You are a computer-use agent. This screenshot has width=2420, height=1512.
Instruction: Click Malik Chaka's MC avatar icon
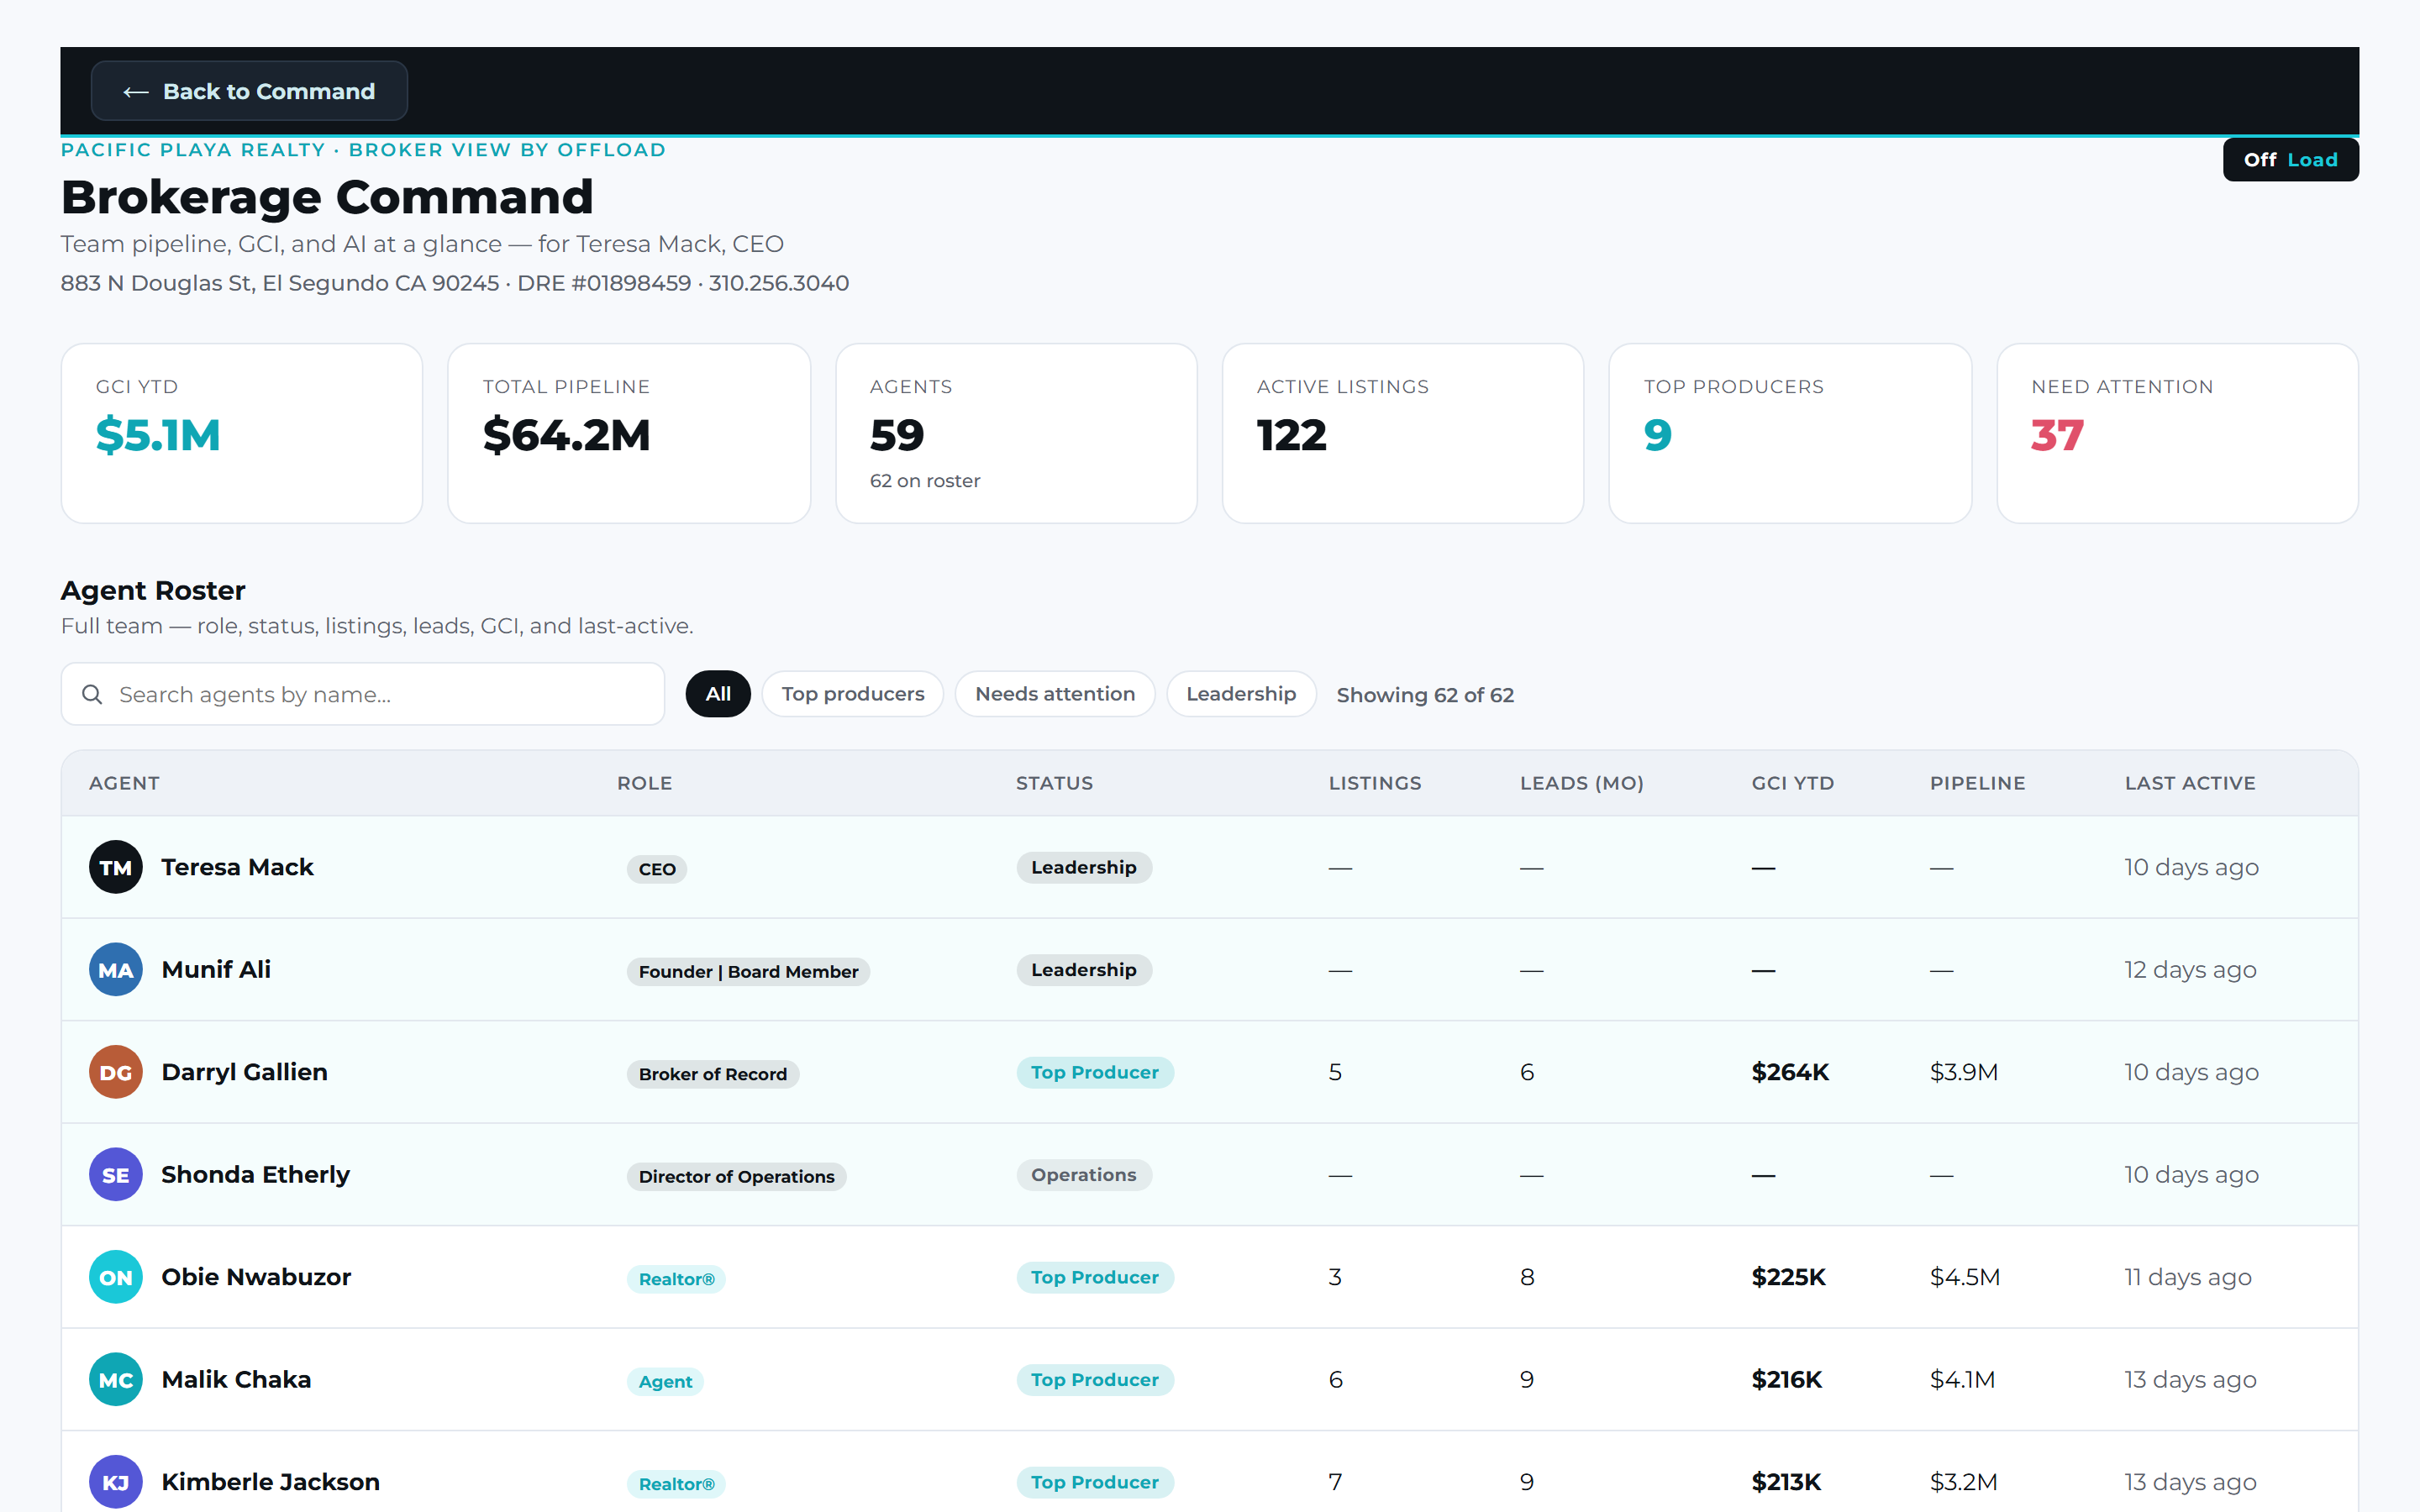tap(115, 1379)
